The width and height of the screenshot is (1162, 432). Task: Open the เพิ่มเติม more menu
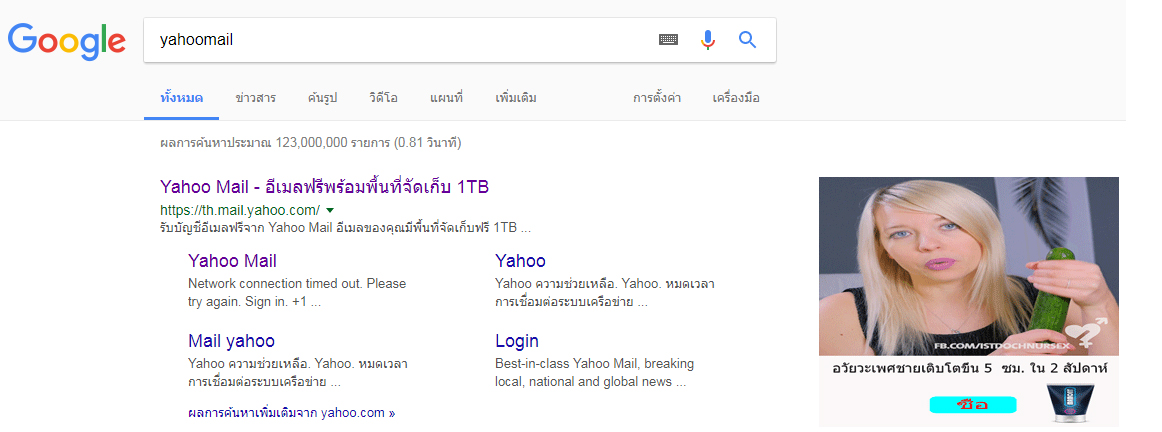pyautogui.click(x=516, y=98)
